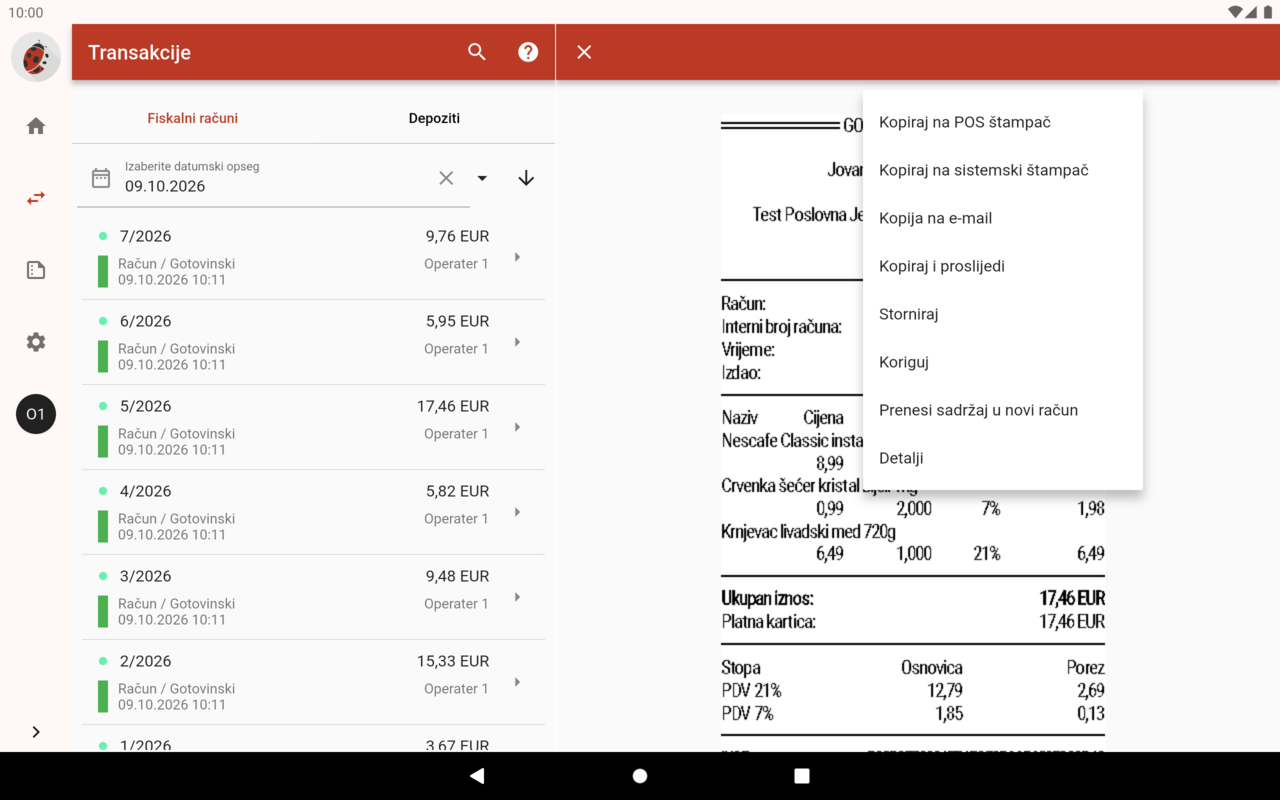This screenshot has width=1280, height=800.
Task: Open the Transactions arrows sidebar icon
Action: coord(36,198)
